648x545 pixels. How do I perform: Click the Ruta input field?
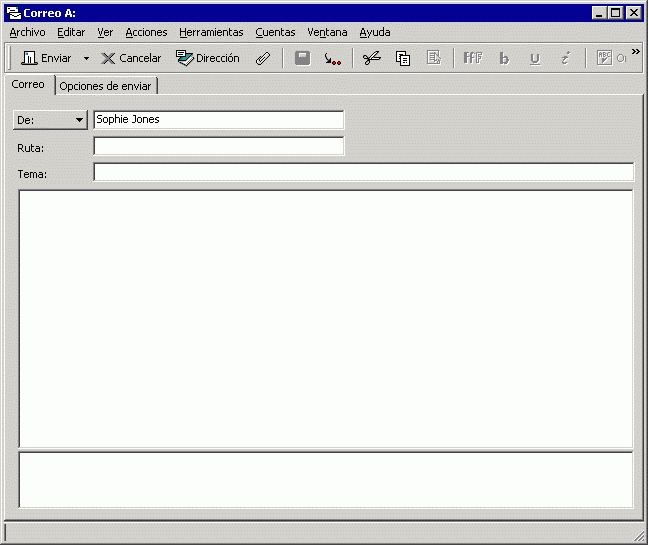[219, 146]
